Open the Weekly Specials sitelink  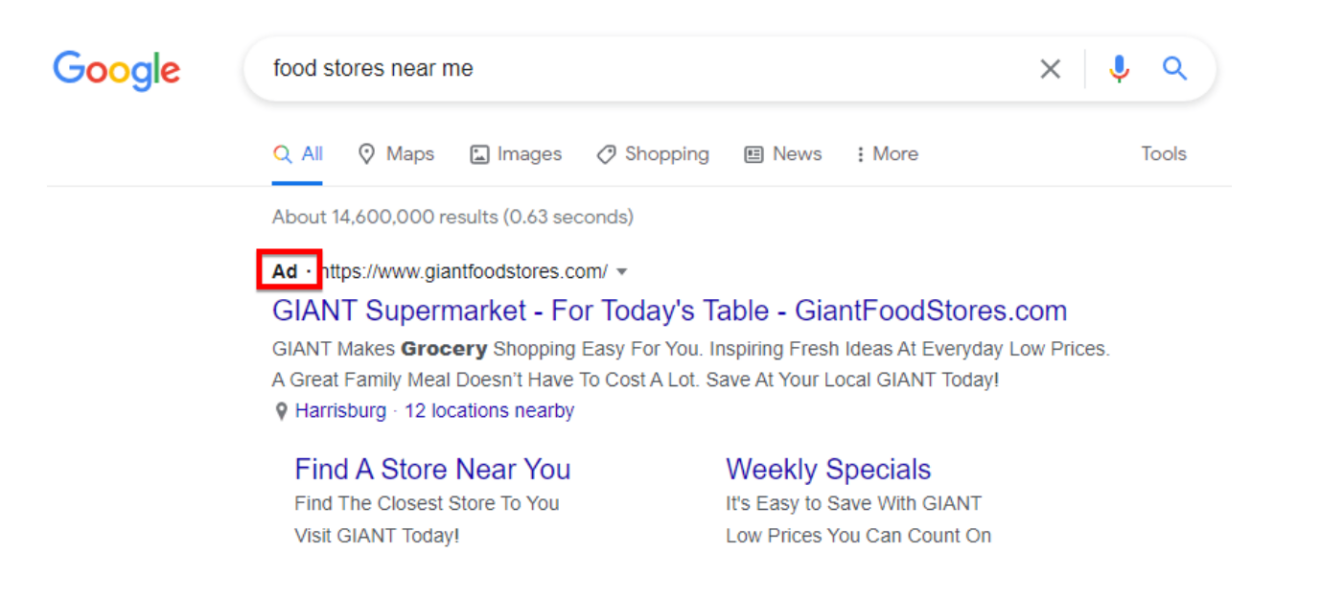coord(828,468)
